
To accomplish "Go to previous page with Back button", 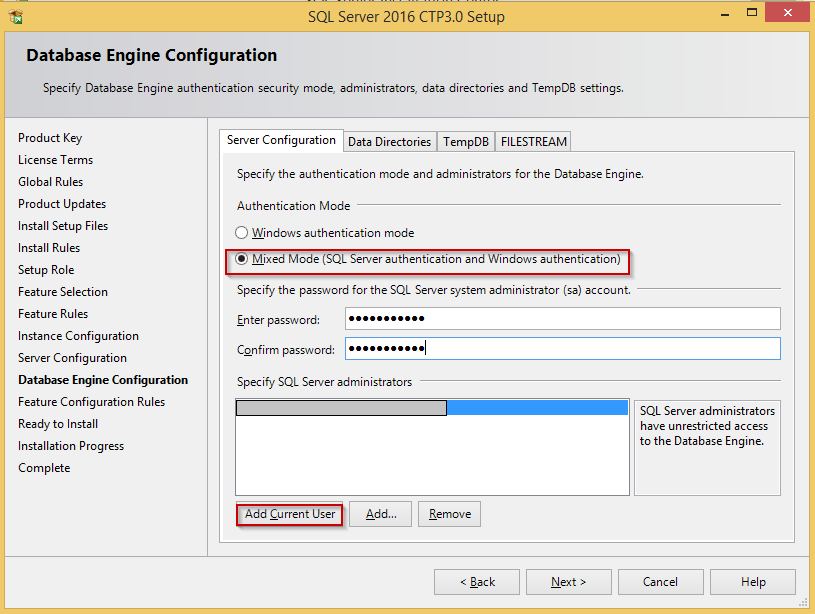I will click(x=477, y=582).
